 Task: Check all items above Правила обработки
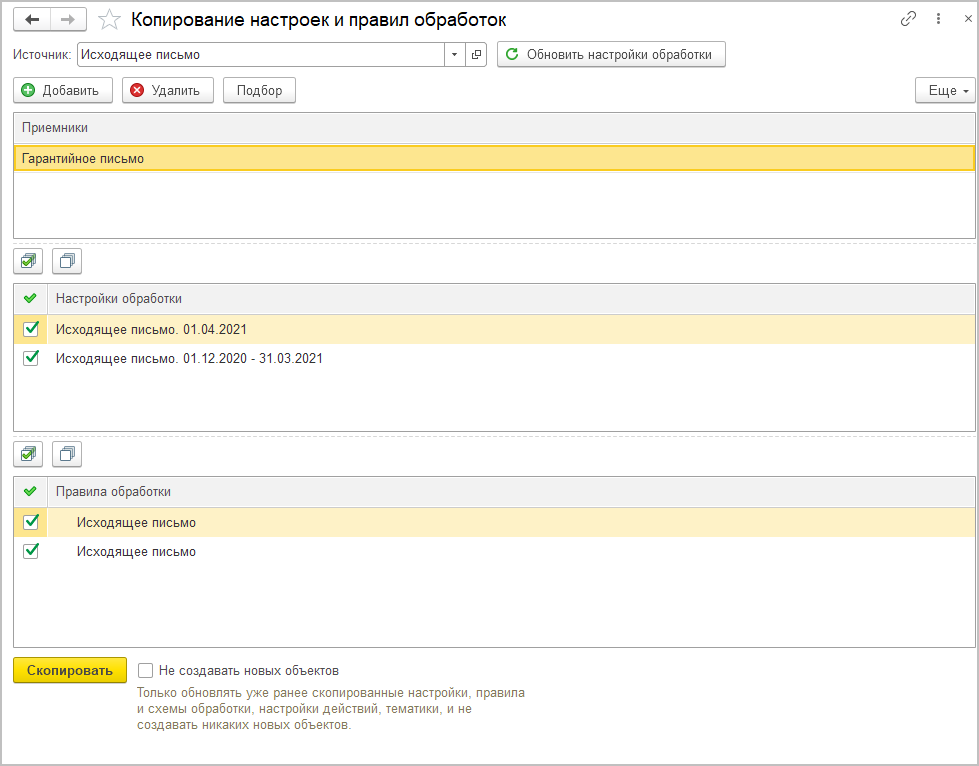tap(30, 455)
